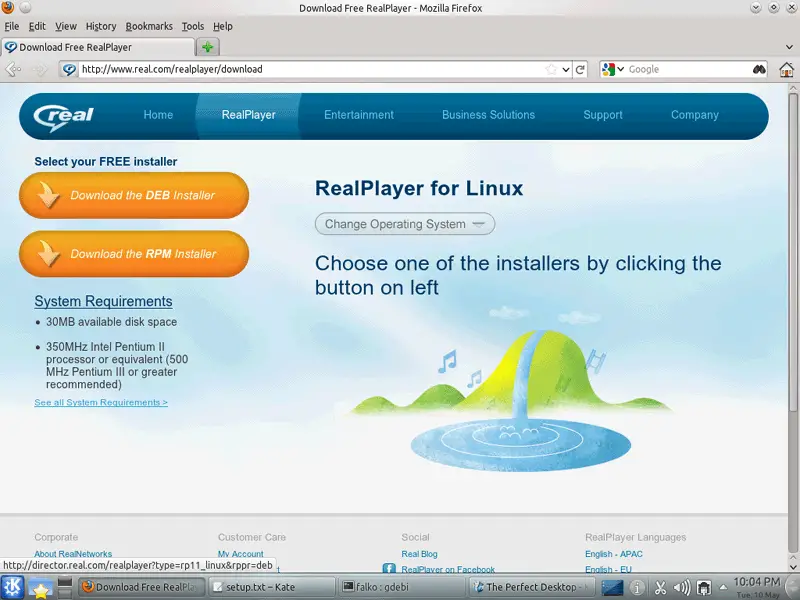The height and width of the screenshot is (600, 800).
Task: Open the System Requirements heading link
Action: [x=103, y=302]
